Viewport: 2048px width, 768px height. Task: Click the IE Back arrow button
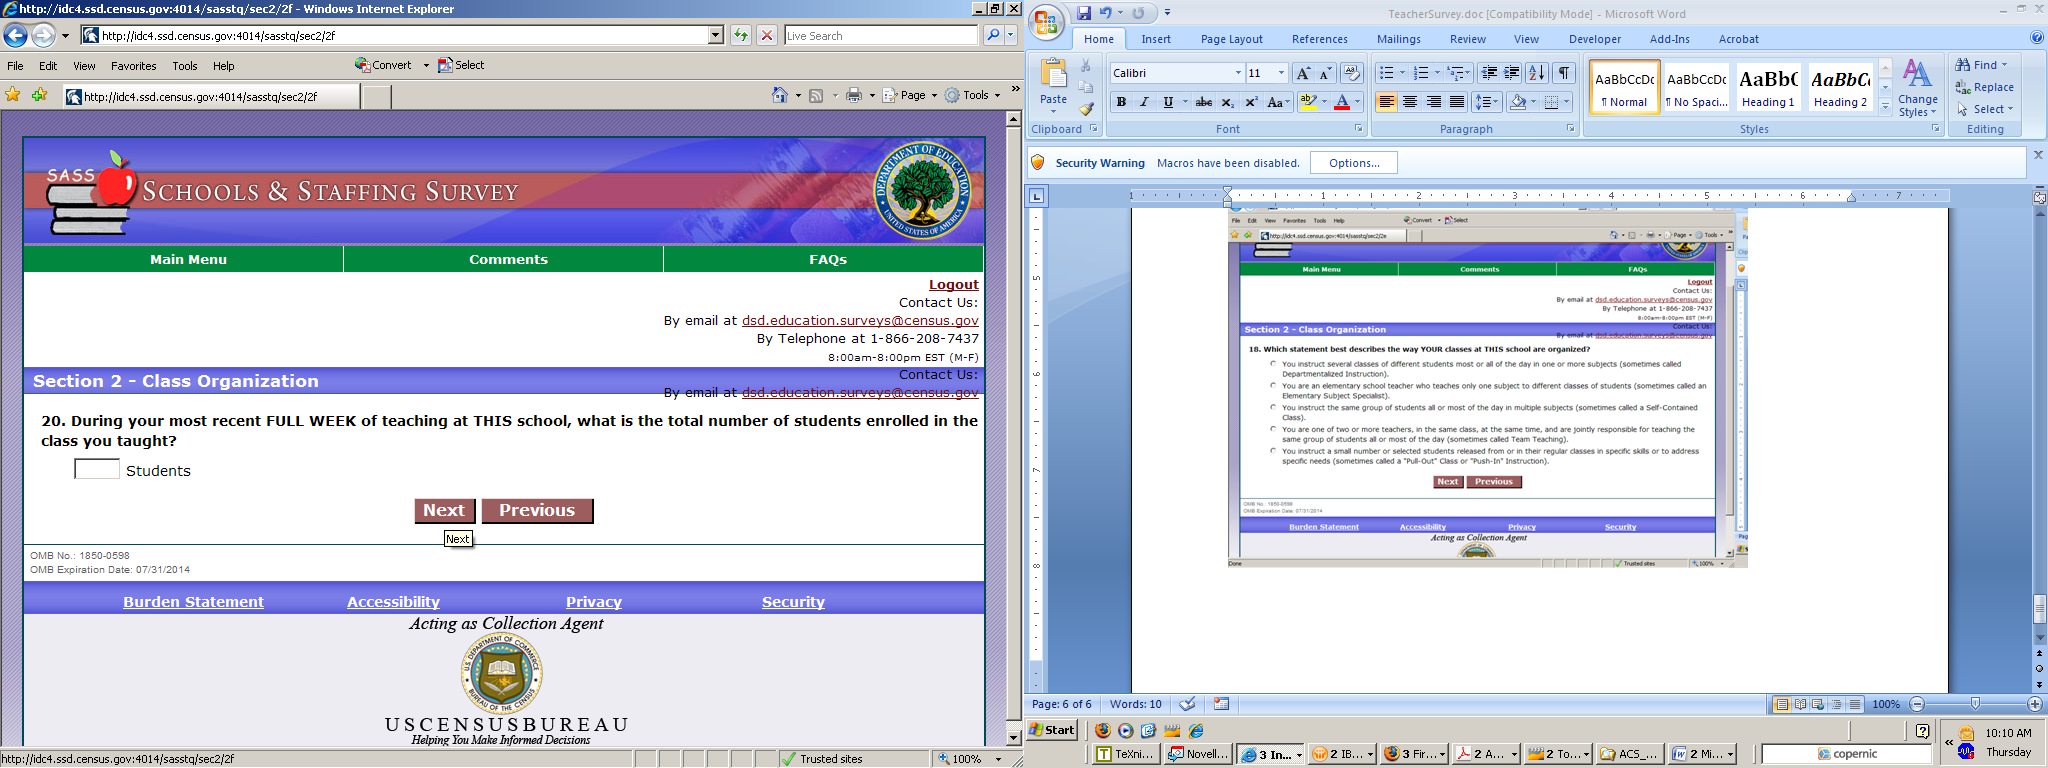coord(15,36)
